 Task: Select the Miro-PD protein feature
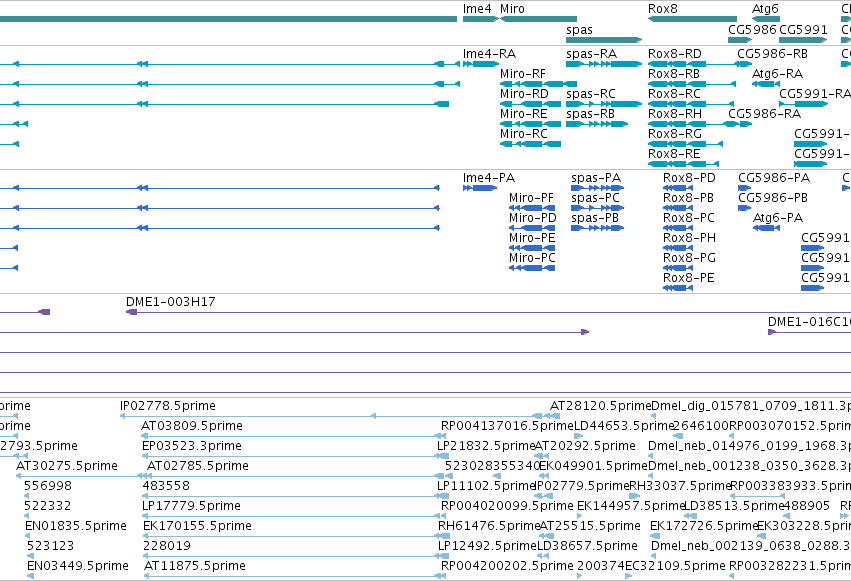click(x=532, y=228)
